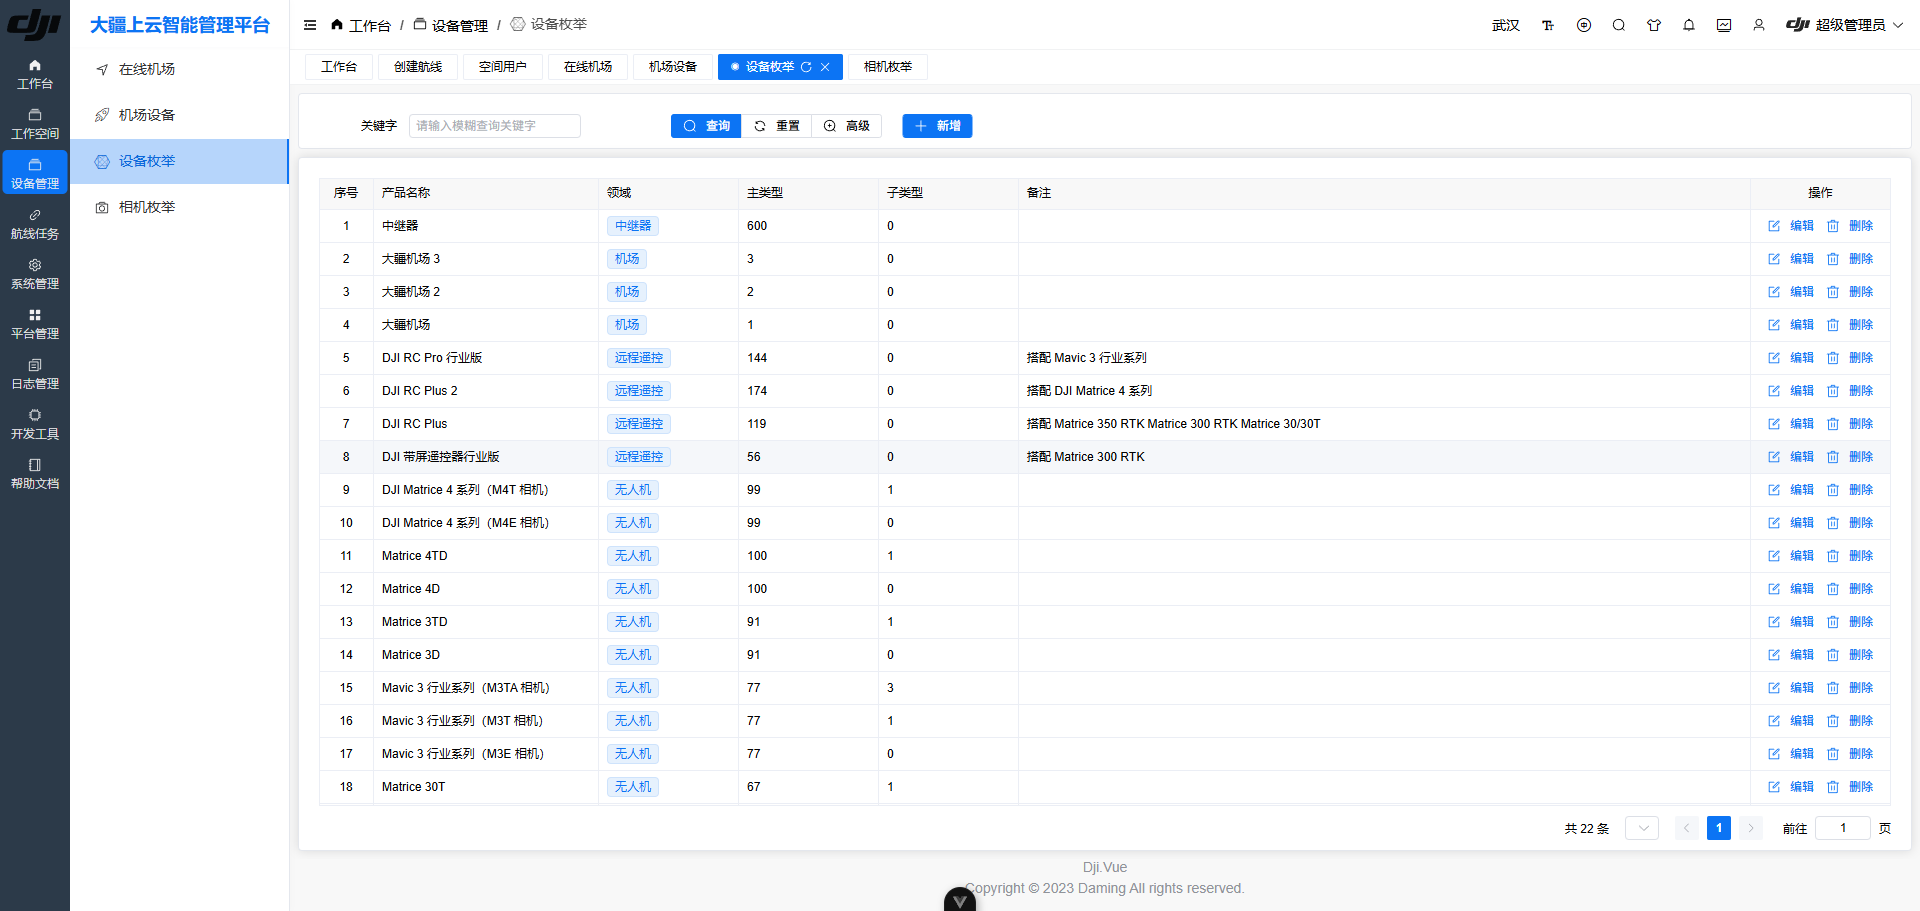Click the trash icon for Matrice 4TD row
This screenshot has width=1920, height=911.
coord(1833,556)
